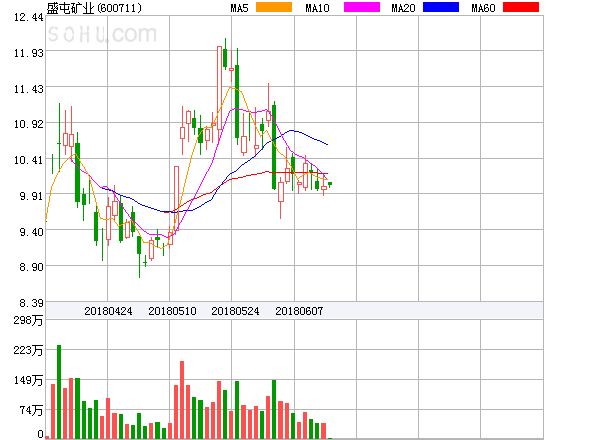Screen dimensions: 600x440
Task: Click the 9.91 price axis label
Action: [x=31, y=196]
